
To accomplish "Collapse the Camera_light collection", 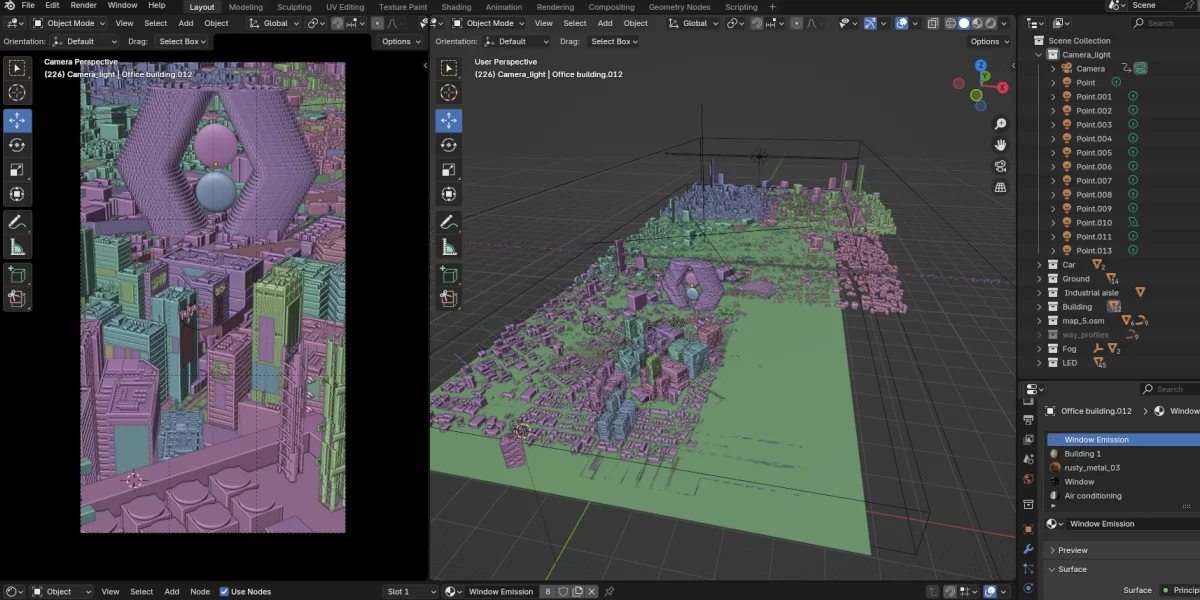I will click(x=1040, y=54).
